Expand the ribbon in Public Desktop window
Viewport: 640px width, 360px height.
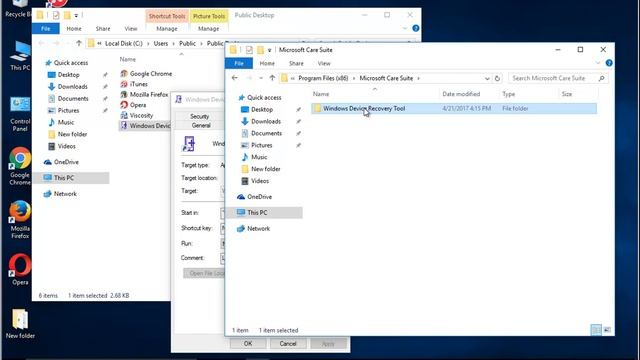tap(404, 29)
